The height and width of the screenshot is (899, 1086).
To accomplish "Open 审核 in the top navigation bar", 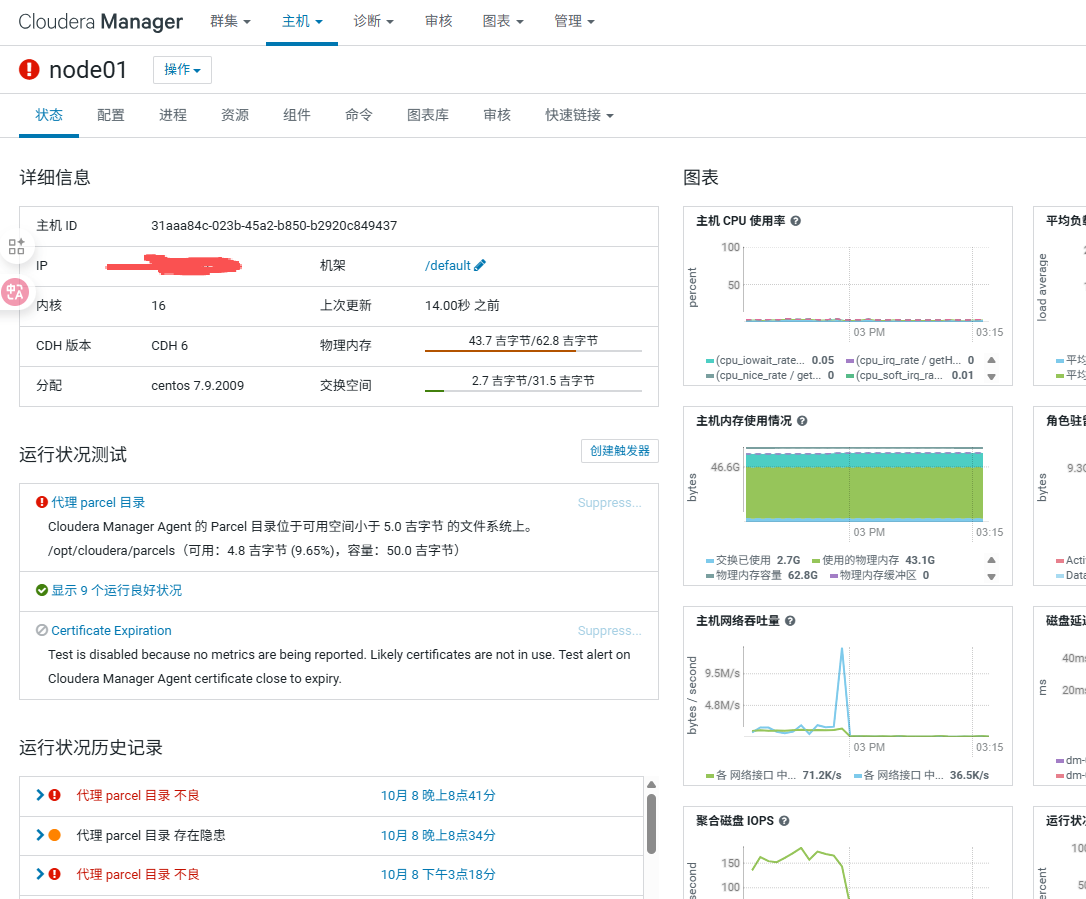I will pyautogui.click(x=438, y=21).
